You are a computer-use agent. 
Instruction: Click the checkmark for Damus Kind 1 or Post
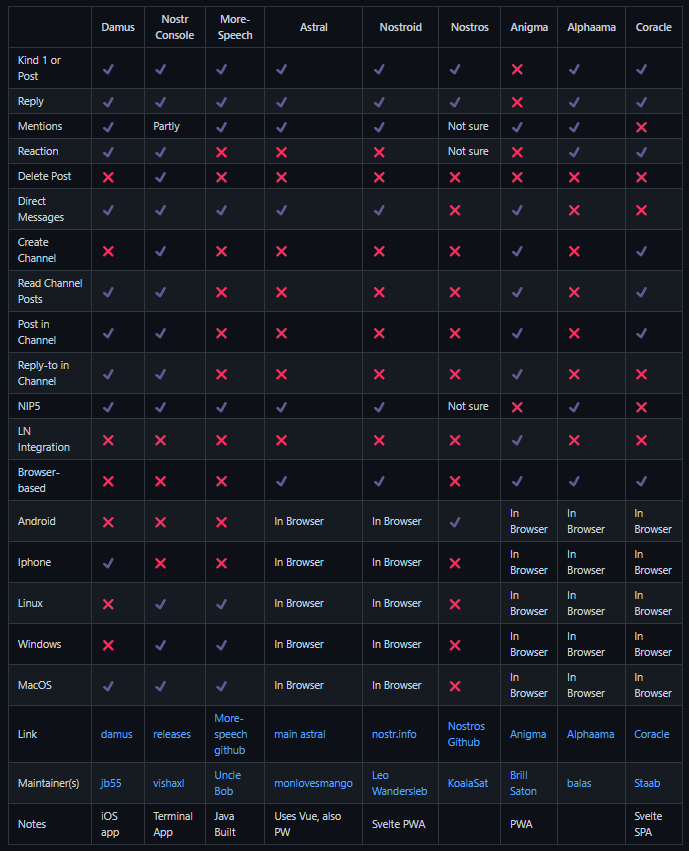(x=109, y=69)
